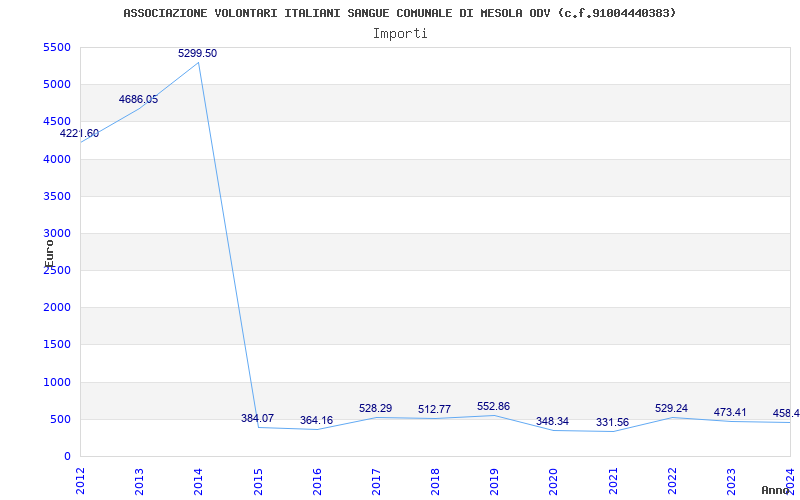800x500 pixels.
Task: Click the 4000 y-axis tick label
Action: click(57, 160)
